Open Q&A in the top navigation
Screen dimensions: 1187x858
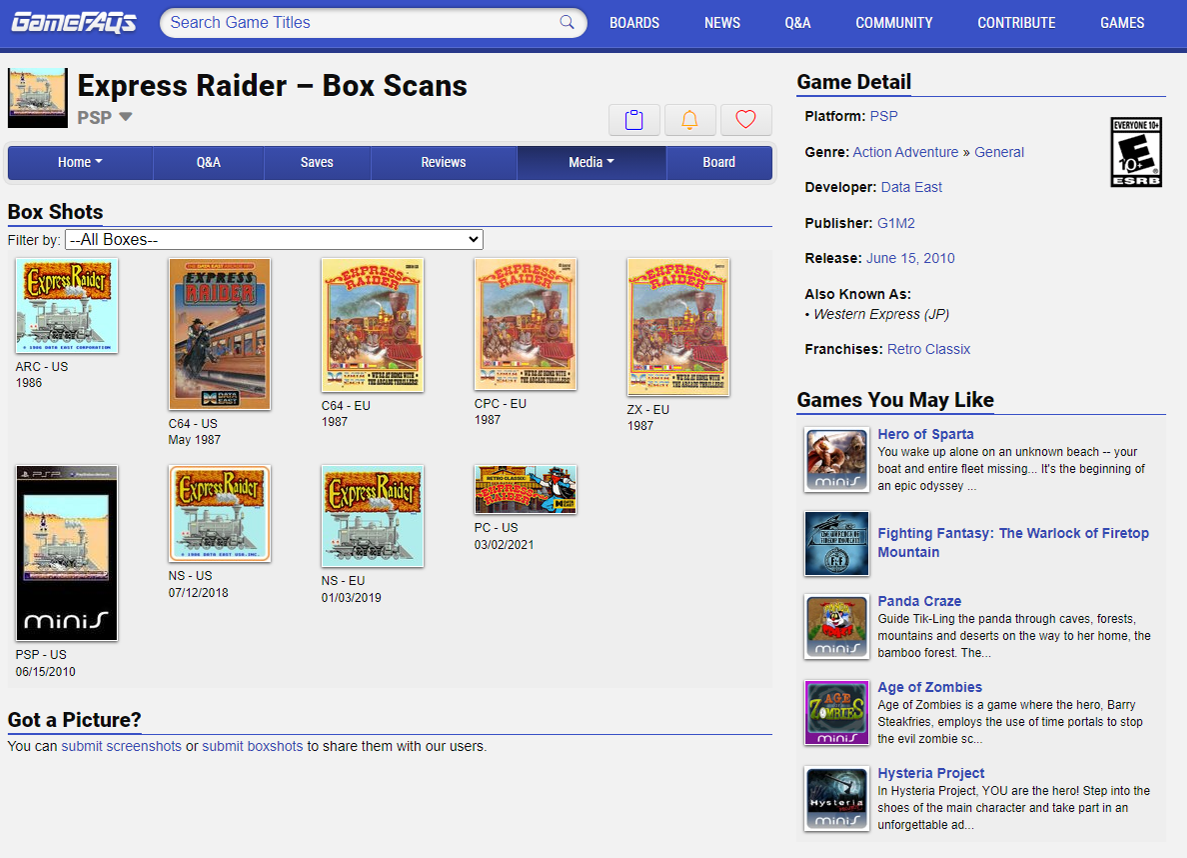798,23
